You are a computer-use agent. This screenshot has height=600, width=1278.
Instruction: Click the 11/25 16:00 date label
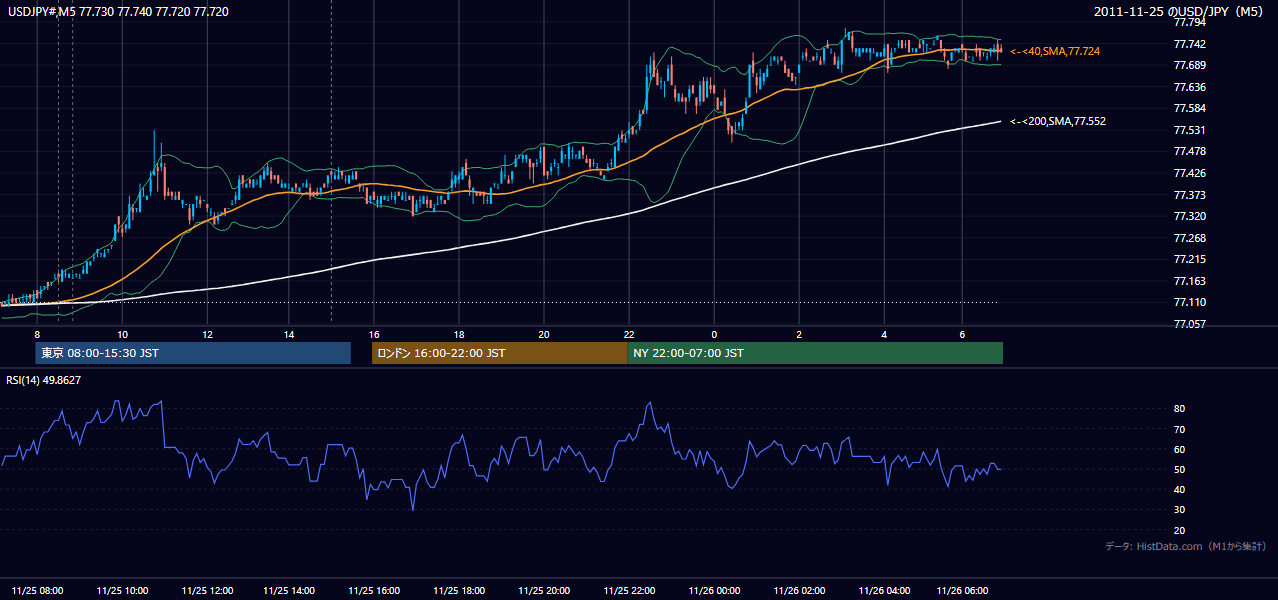[x=373, y=591]
